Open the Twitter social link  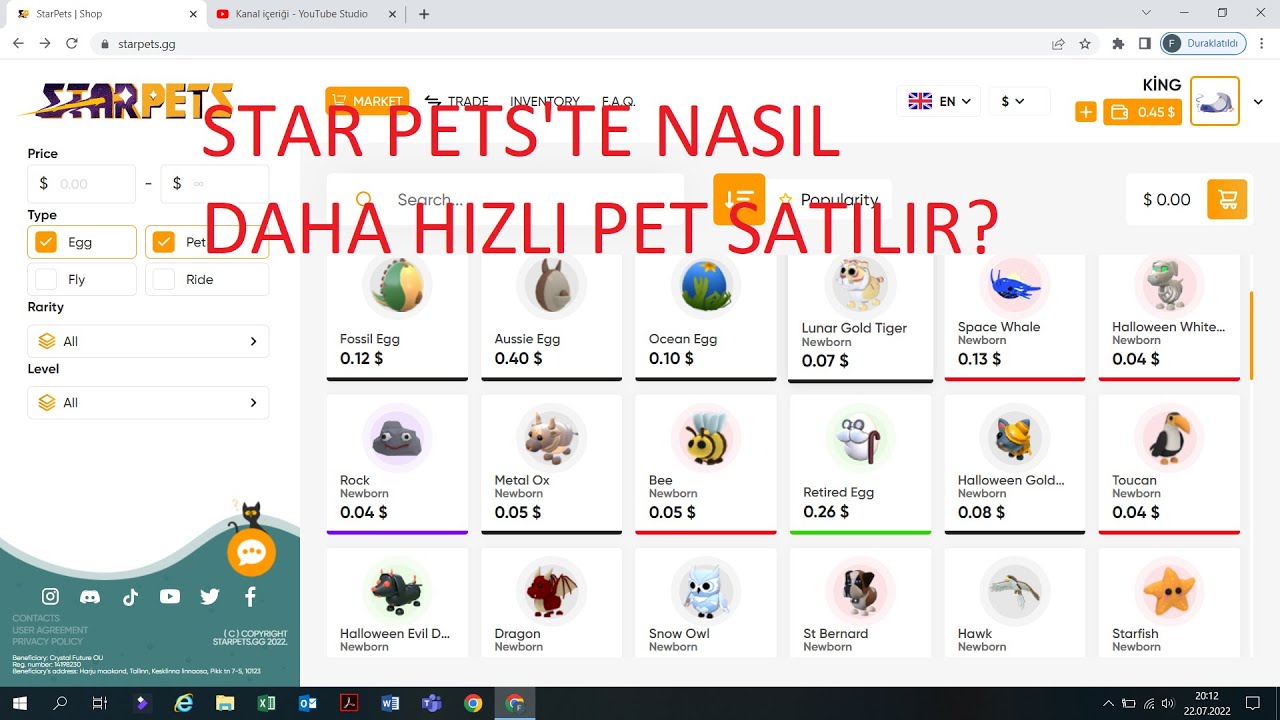pyautogui.click(x=209, y=597)
